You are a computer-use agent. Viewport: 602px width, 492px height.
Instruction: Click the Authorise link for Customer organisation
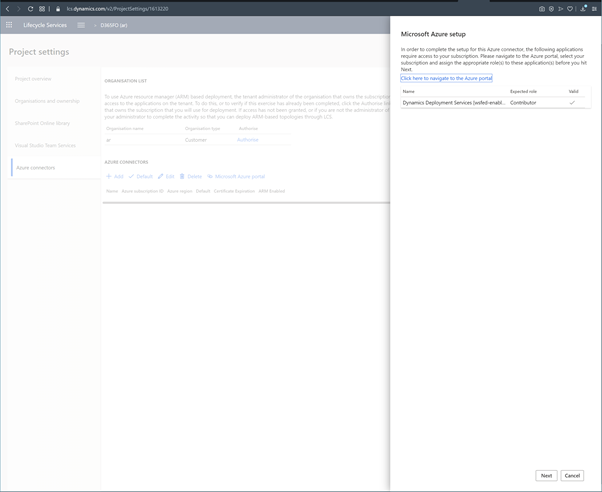pos(247,140)
